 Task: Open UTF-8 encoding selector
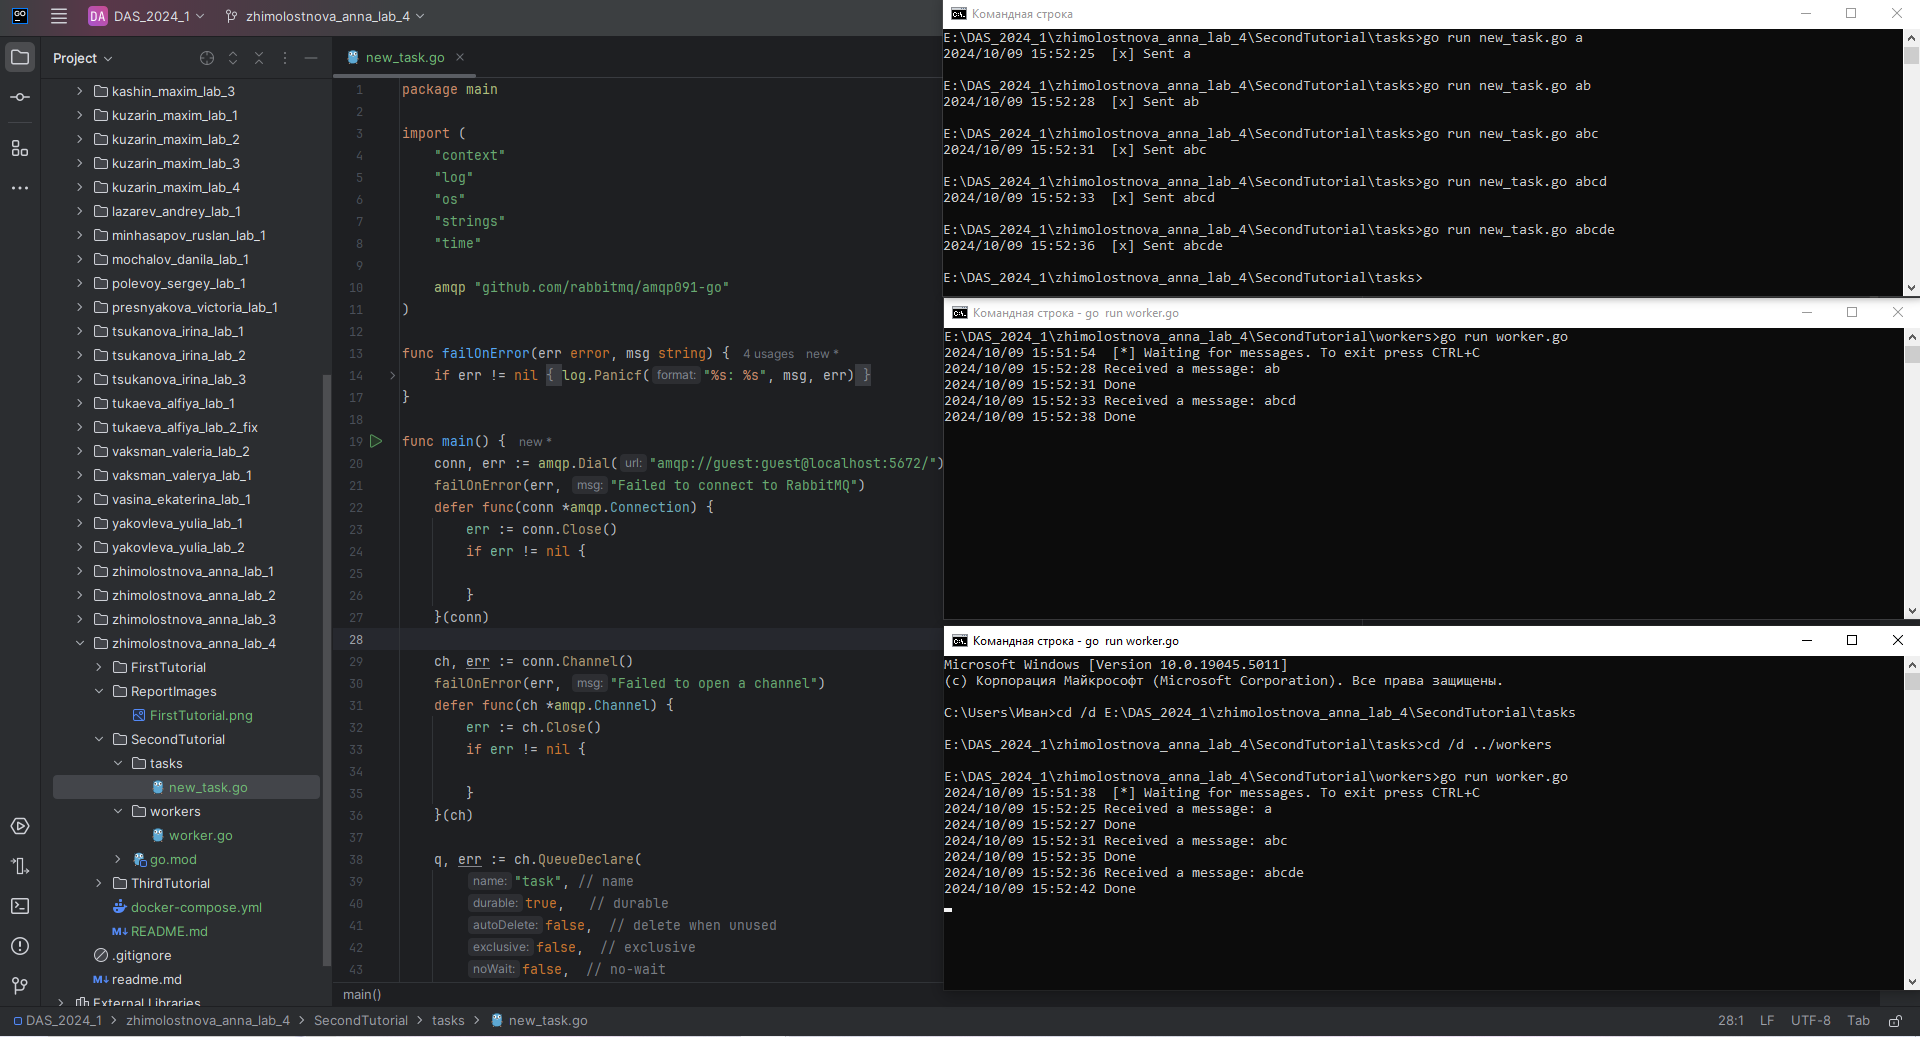[x=1810, y=1021]
